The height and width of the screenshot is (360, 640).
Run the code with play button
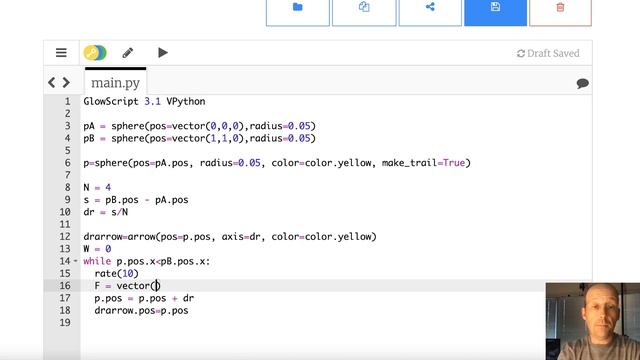pos(162,53)
